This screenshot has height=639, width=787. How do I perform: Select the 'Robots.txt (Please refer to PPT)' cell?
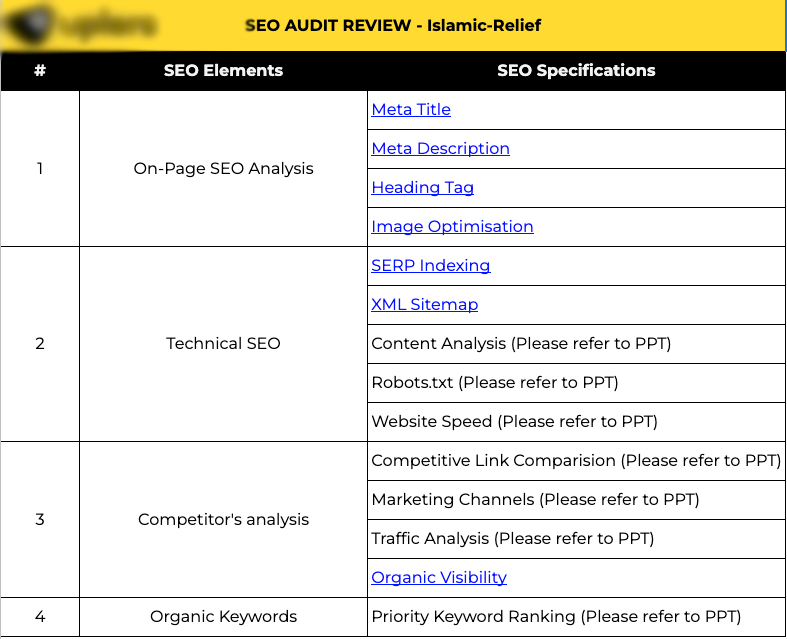(x=576, y=383)
